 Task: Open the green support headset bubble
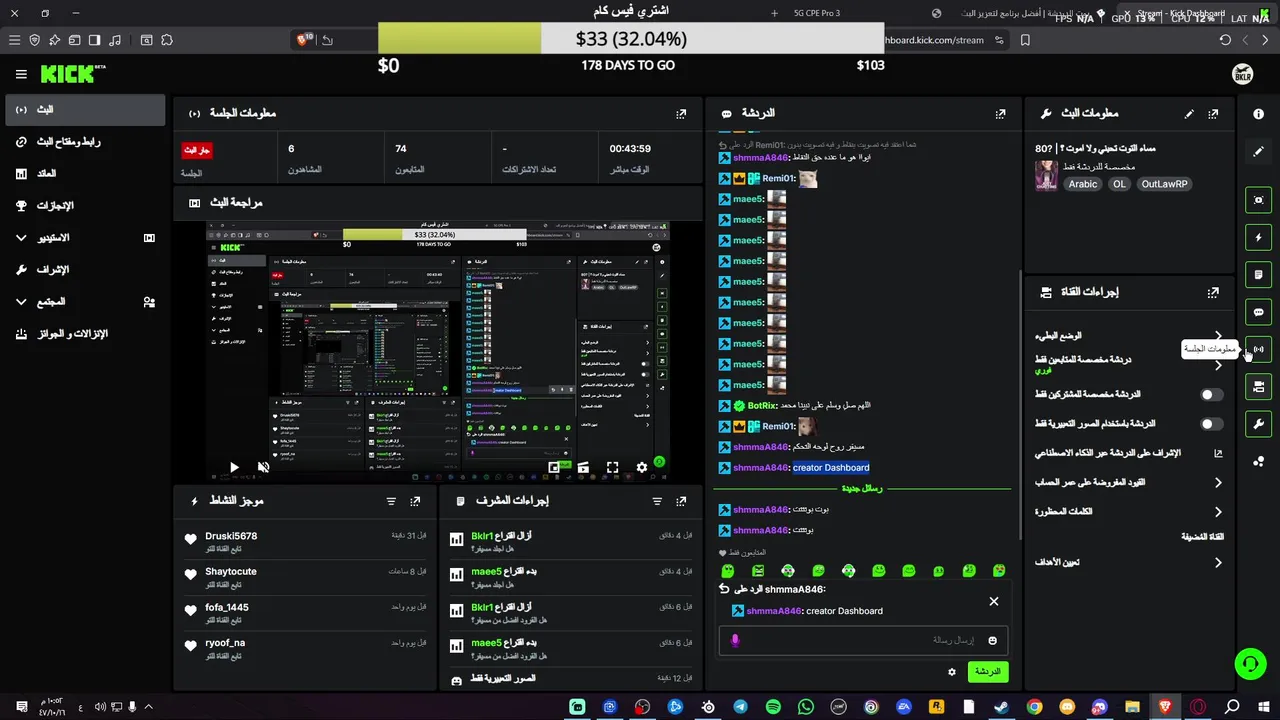point(1249,663)
